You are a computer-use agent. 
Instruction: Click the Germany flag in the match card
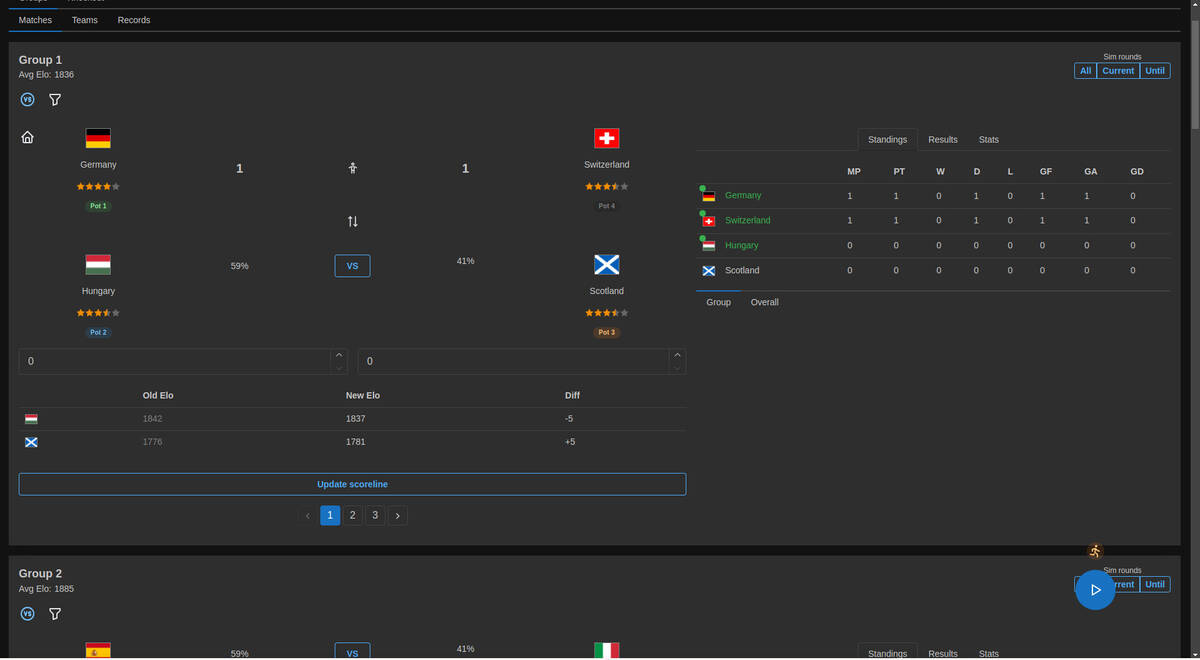click(x=98, y=138)
